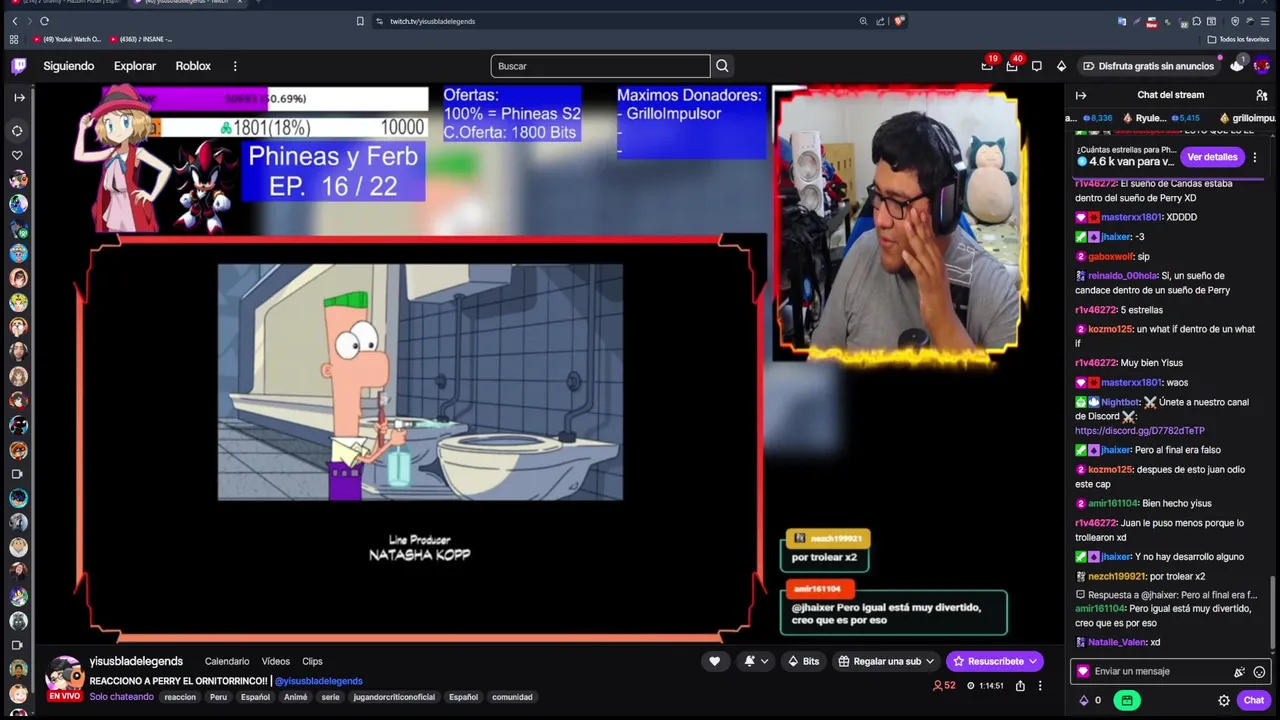Open the Bits gem icon in top bar
This screenshot has height=720, width=1280.
[x=1061, y=66]
